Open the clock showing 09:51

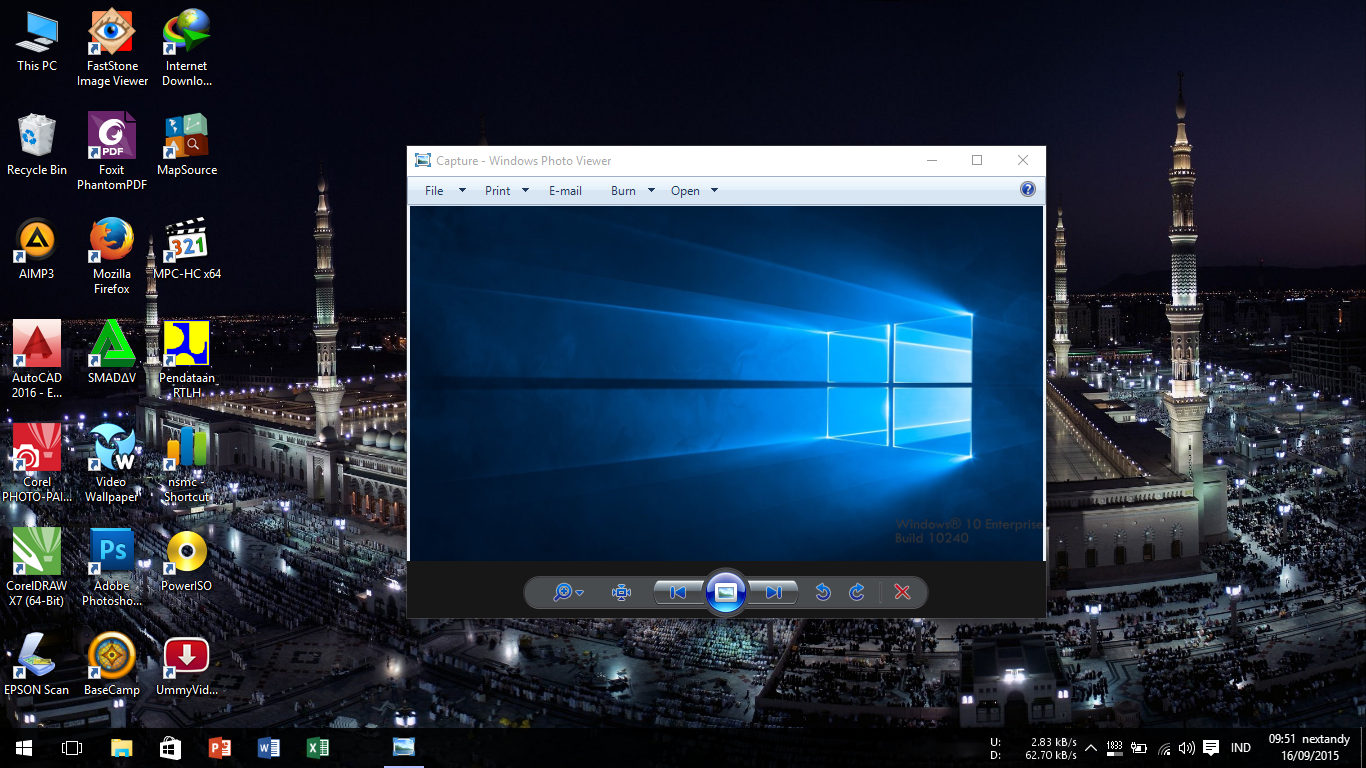pyautogui.click(x=1310, y=748)
